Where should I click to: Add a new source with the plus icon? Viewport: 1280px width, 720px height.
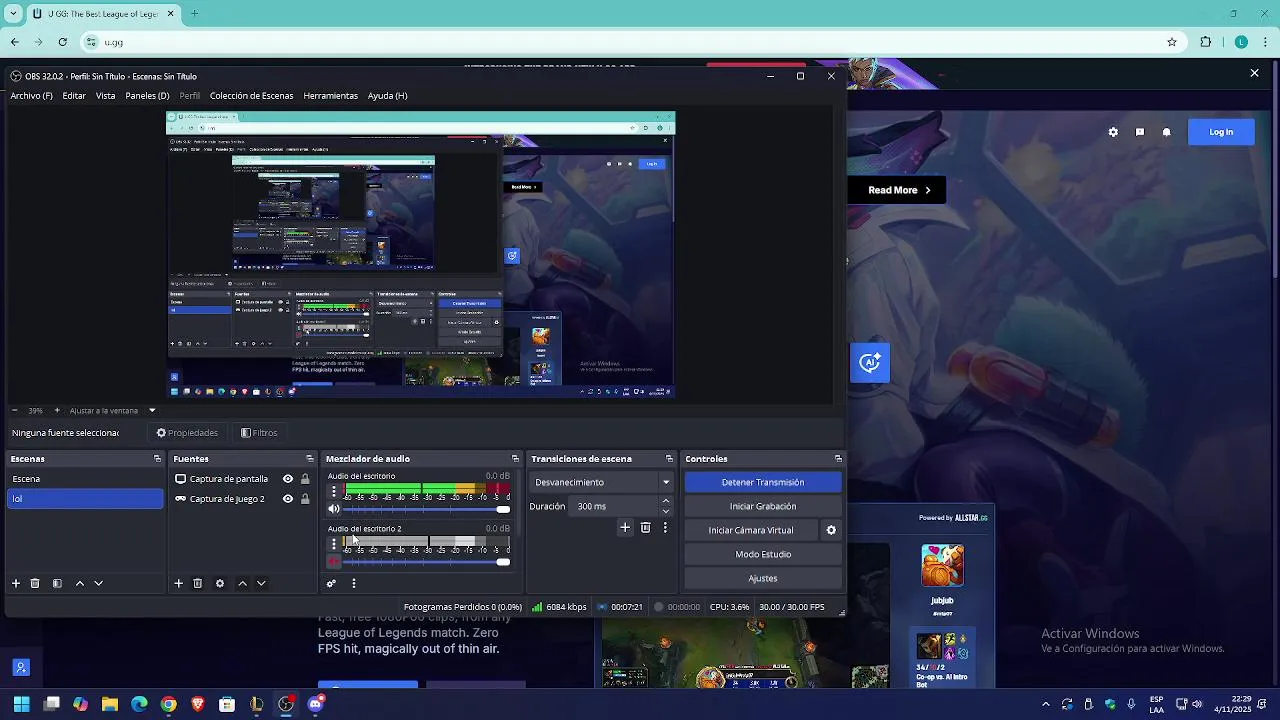point(178,583)
